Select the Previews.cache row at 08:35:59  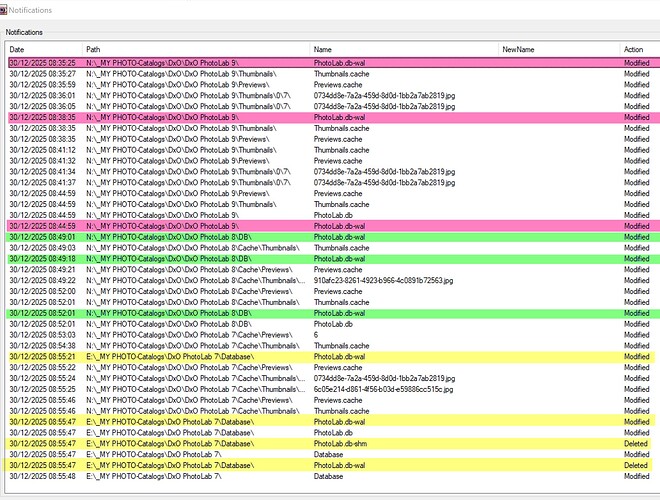click(x=330, y=85)
